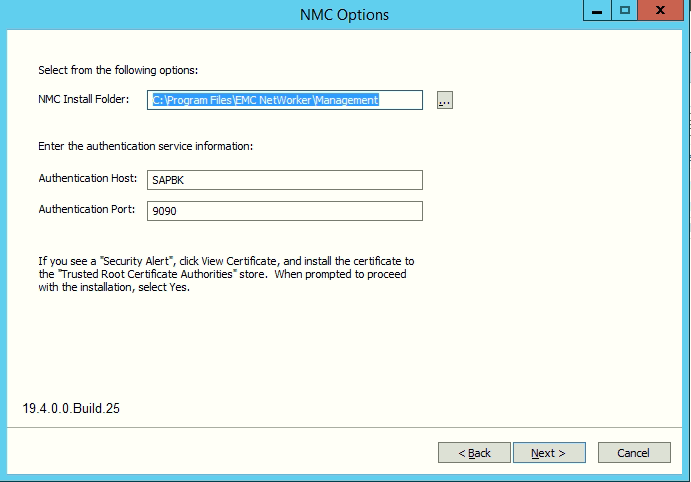Click the 'NMC Install Folder:' label

point(86,98)
